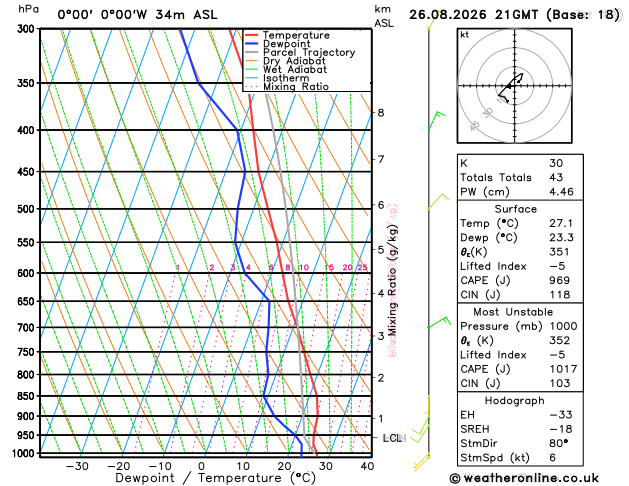Click the Hodograph section header
The width and height of the screenshot is (629, 486).
(x=515, y=401)
